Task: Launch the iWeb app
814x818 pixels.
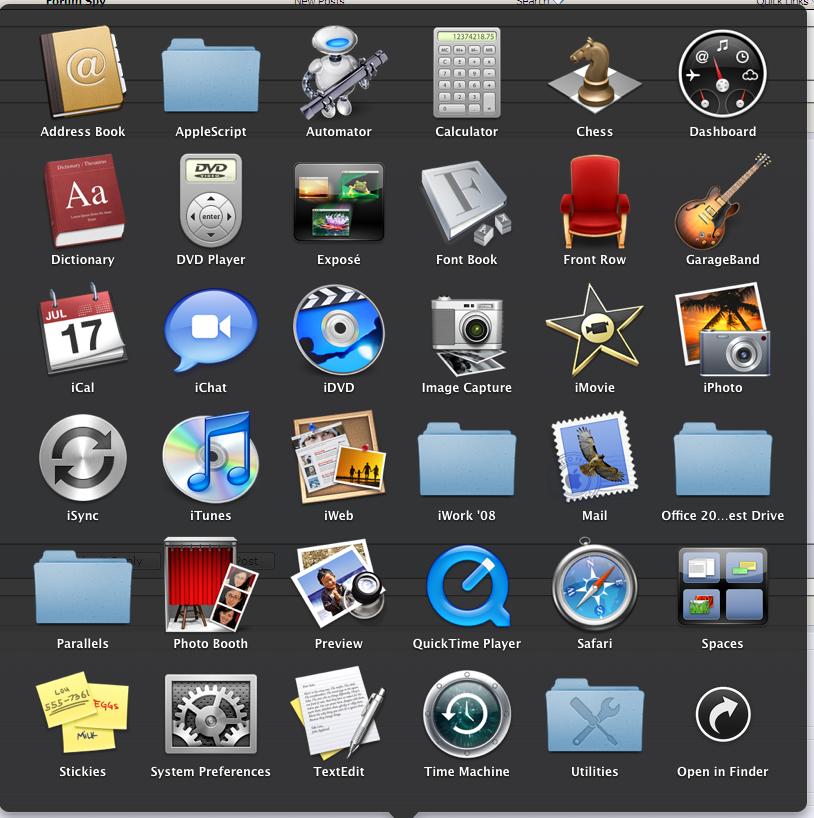Action: (x=339, y=457)
